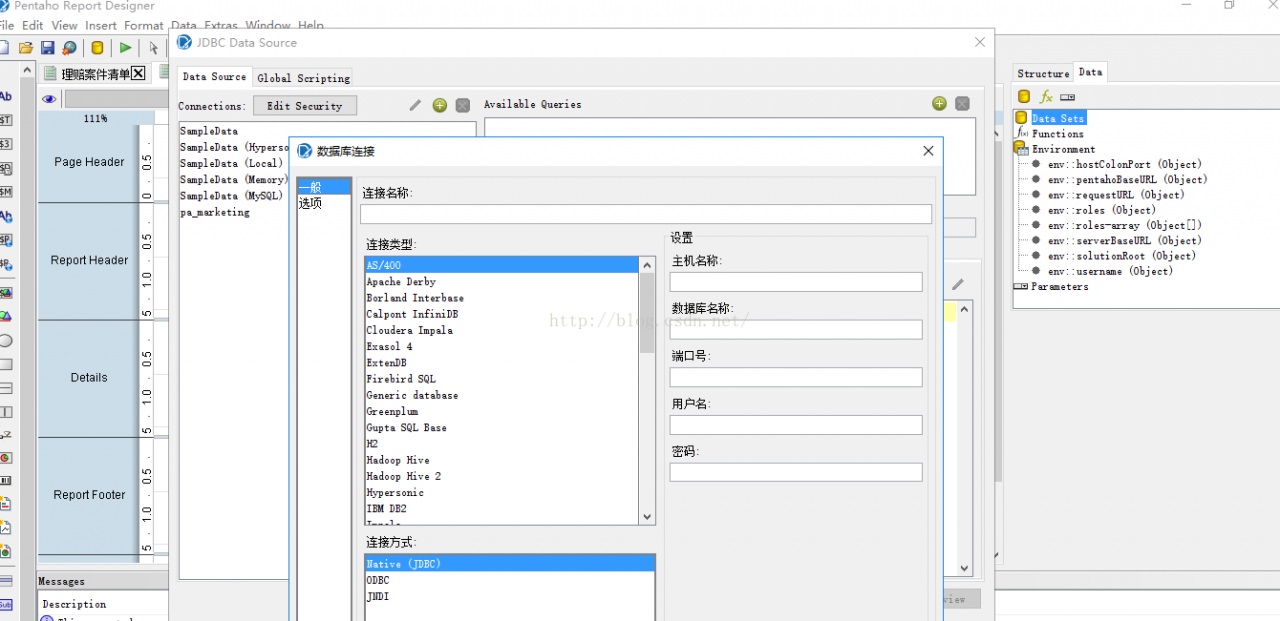Focus the 端口号 input field
1280x621 pixels.
point(796,377)
